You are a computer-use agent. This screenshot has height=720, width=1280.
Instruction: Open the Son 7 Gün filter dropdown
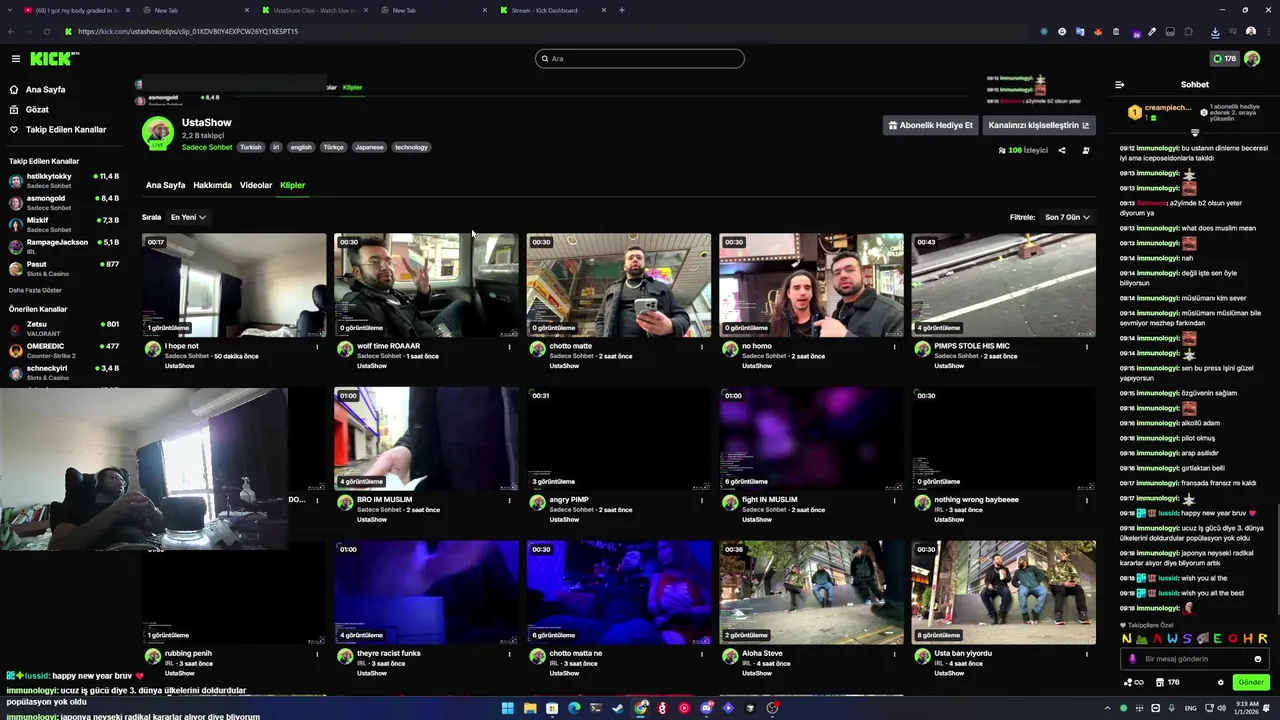pos(1067,217)
